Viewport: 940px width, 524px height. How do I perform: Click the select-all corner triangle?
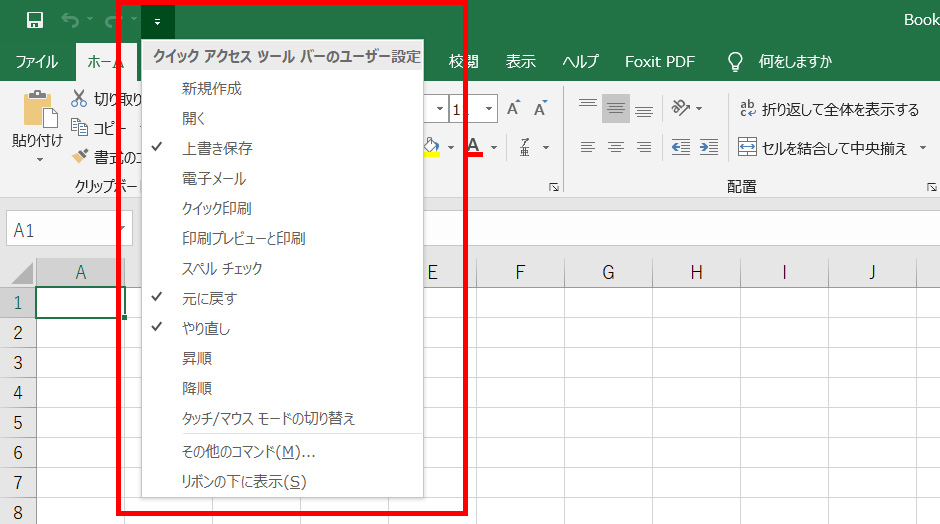coord(22,273)
